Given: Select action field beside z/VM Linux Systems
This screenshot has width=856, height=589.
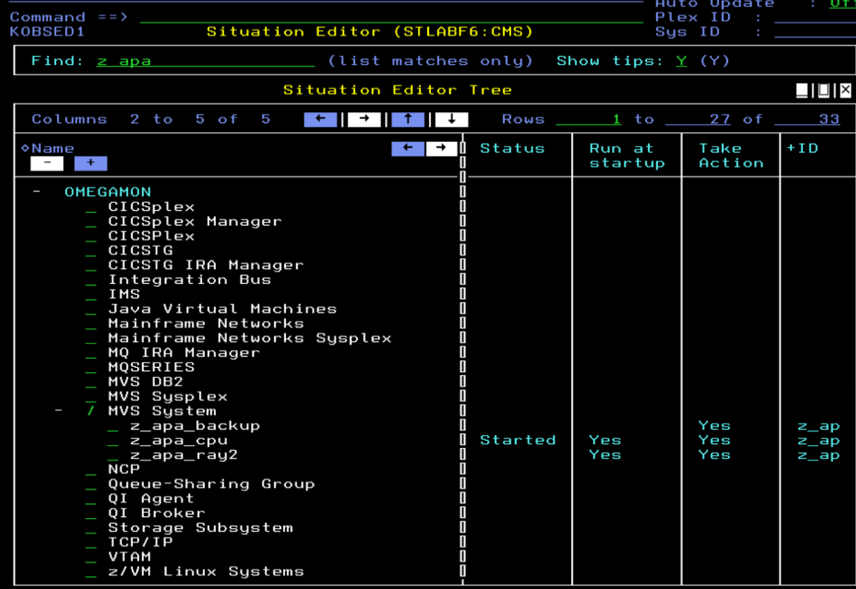Looking at the screenshot, I should point(91,572).
